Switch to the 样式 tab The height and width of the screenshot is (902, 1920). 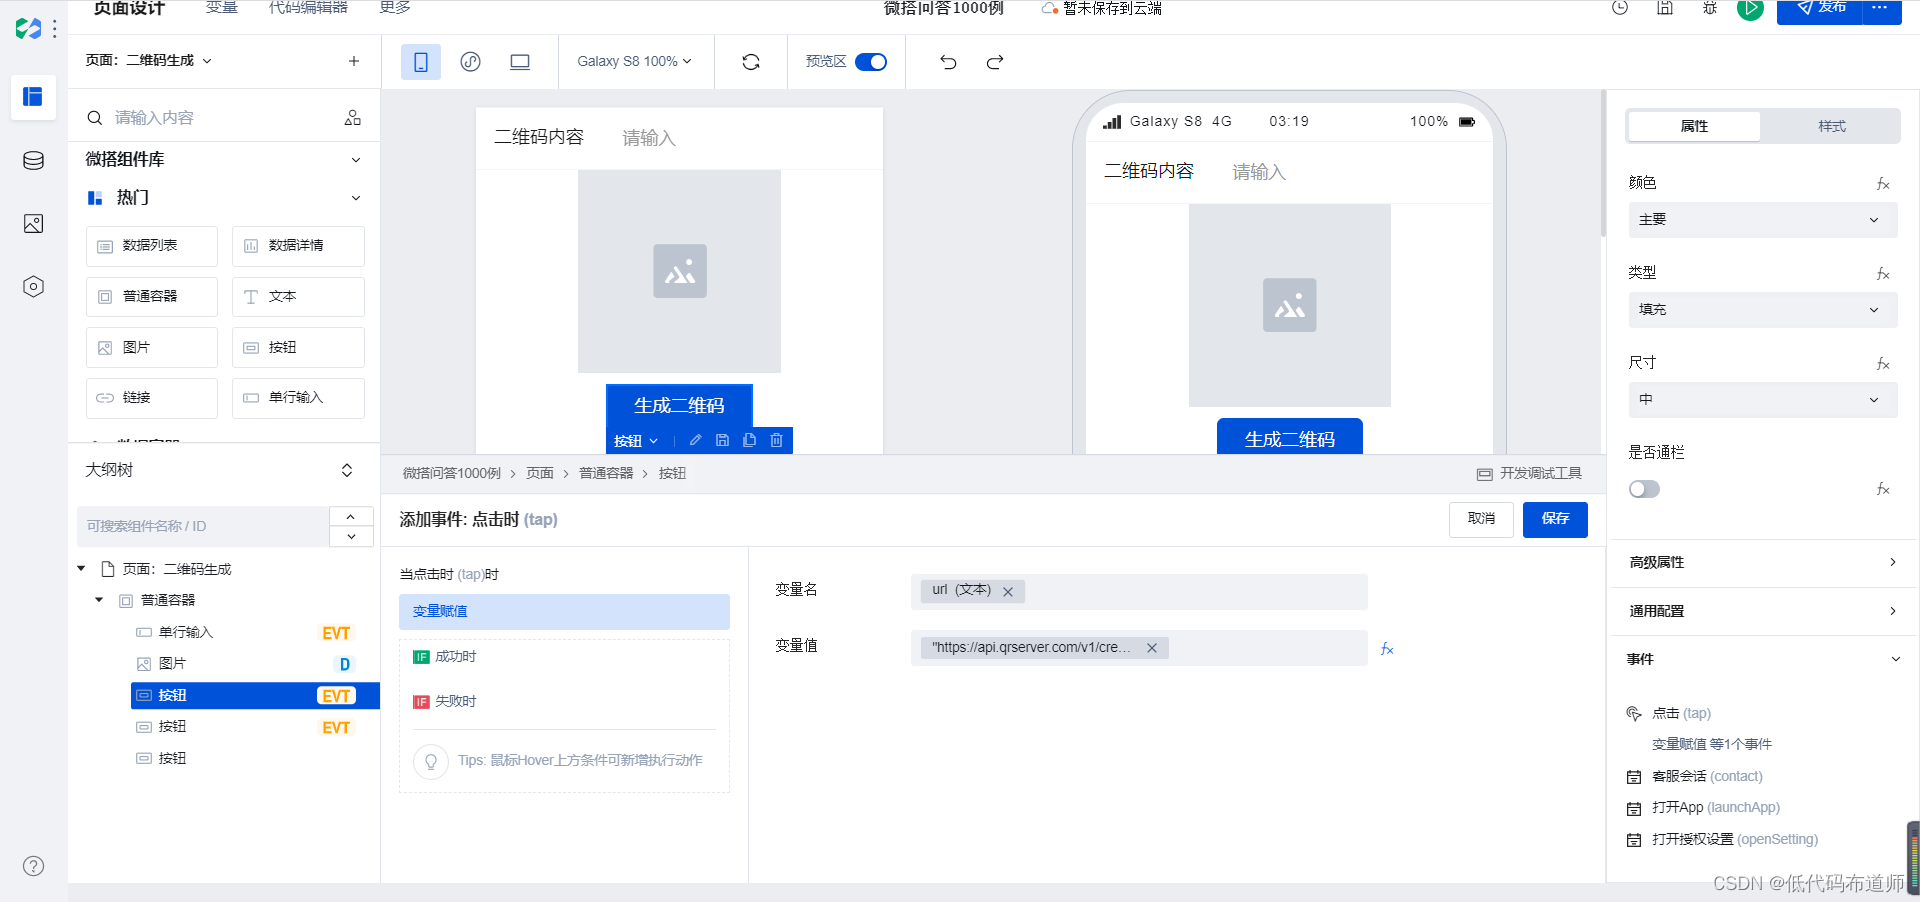click(x=1831, y=126)
